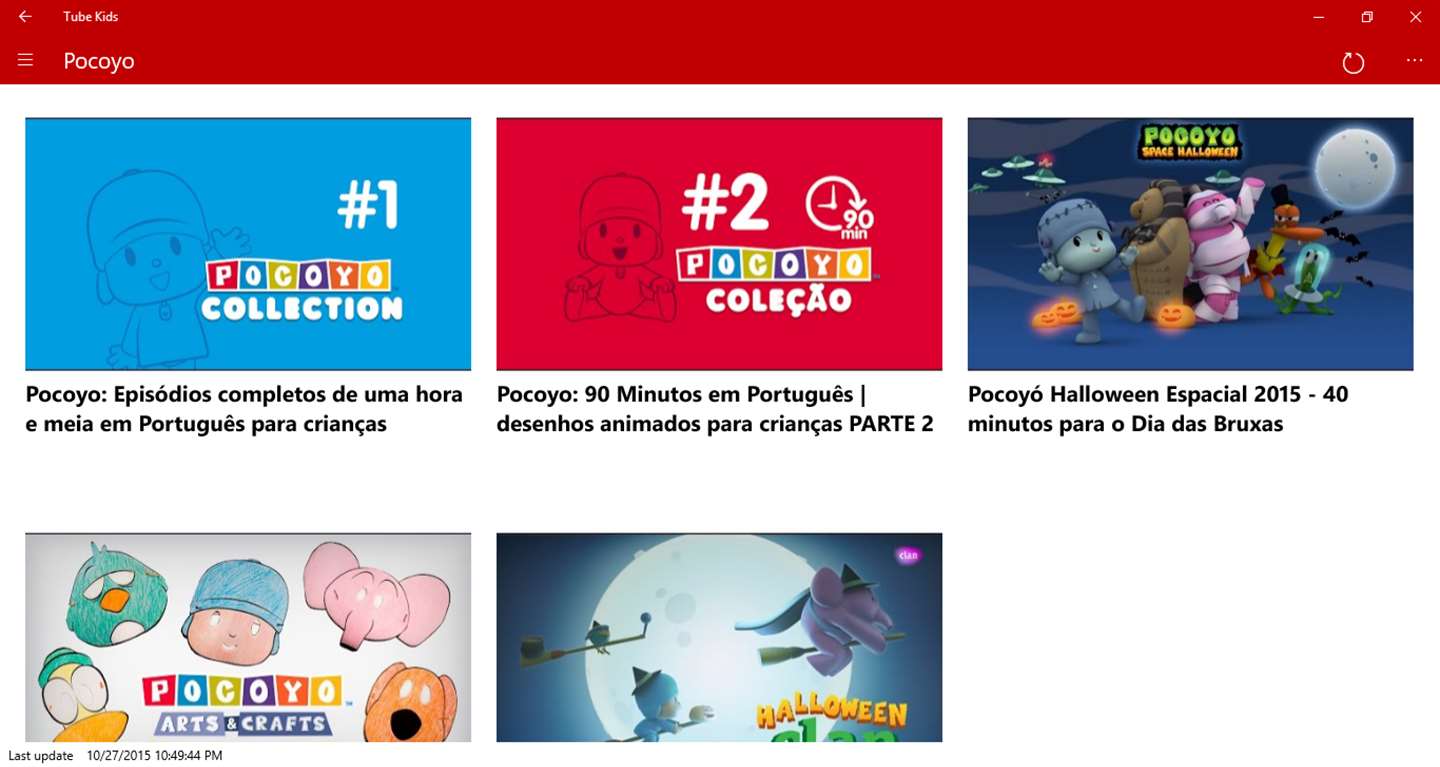
Task: Open the Pocoyo Arts & Crafts thumbnail
Action: 248,637
